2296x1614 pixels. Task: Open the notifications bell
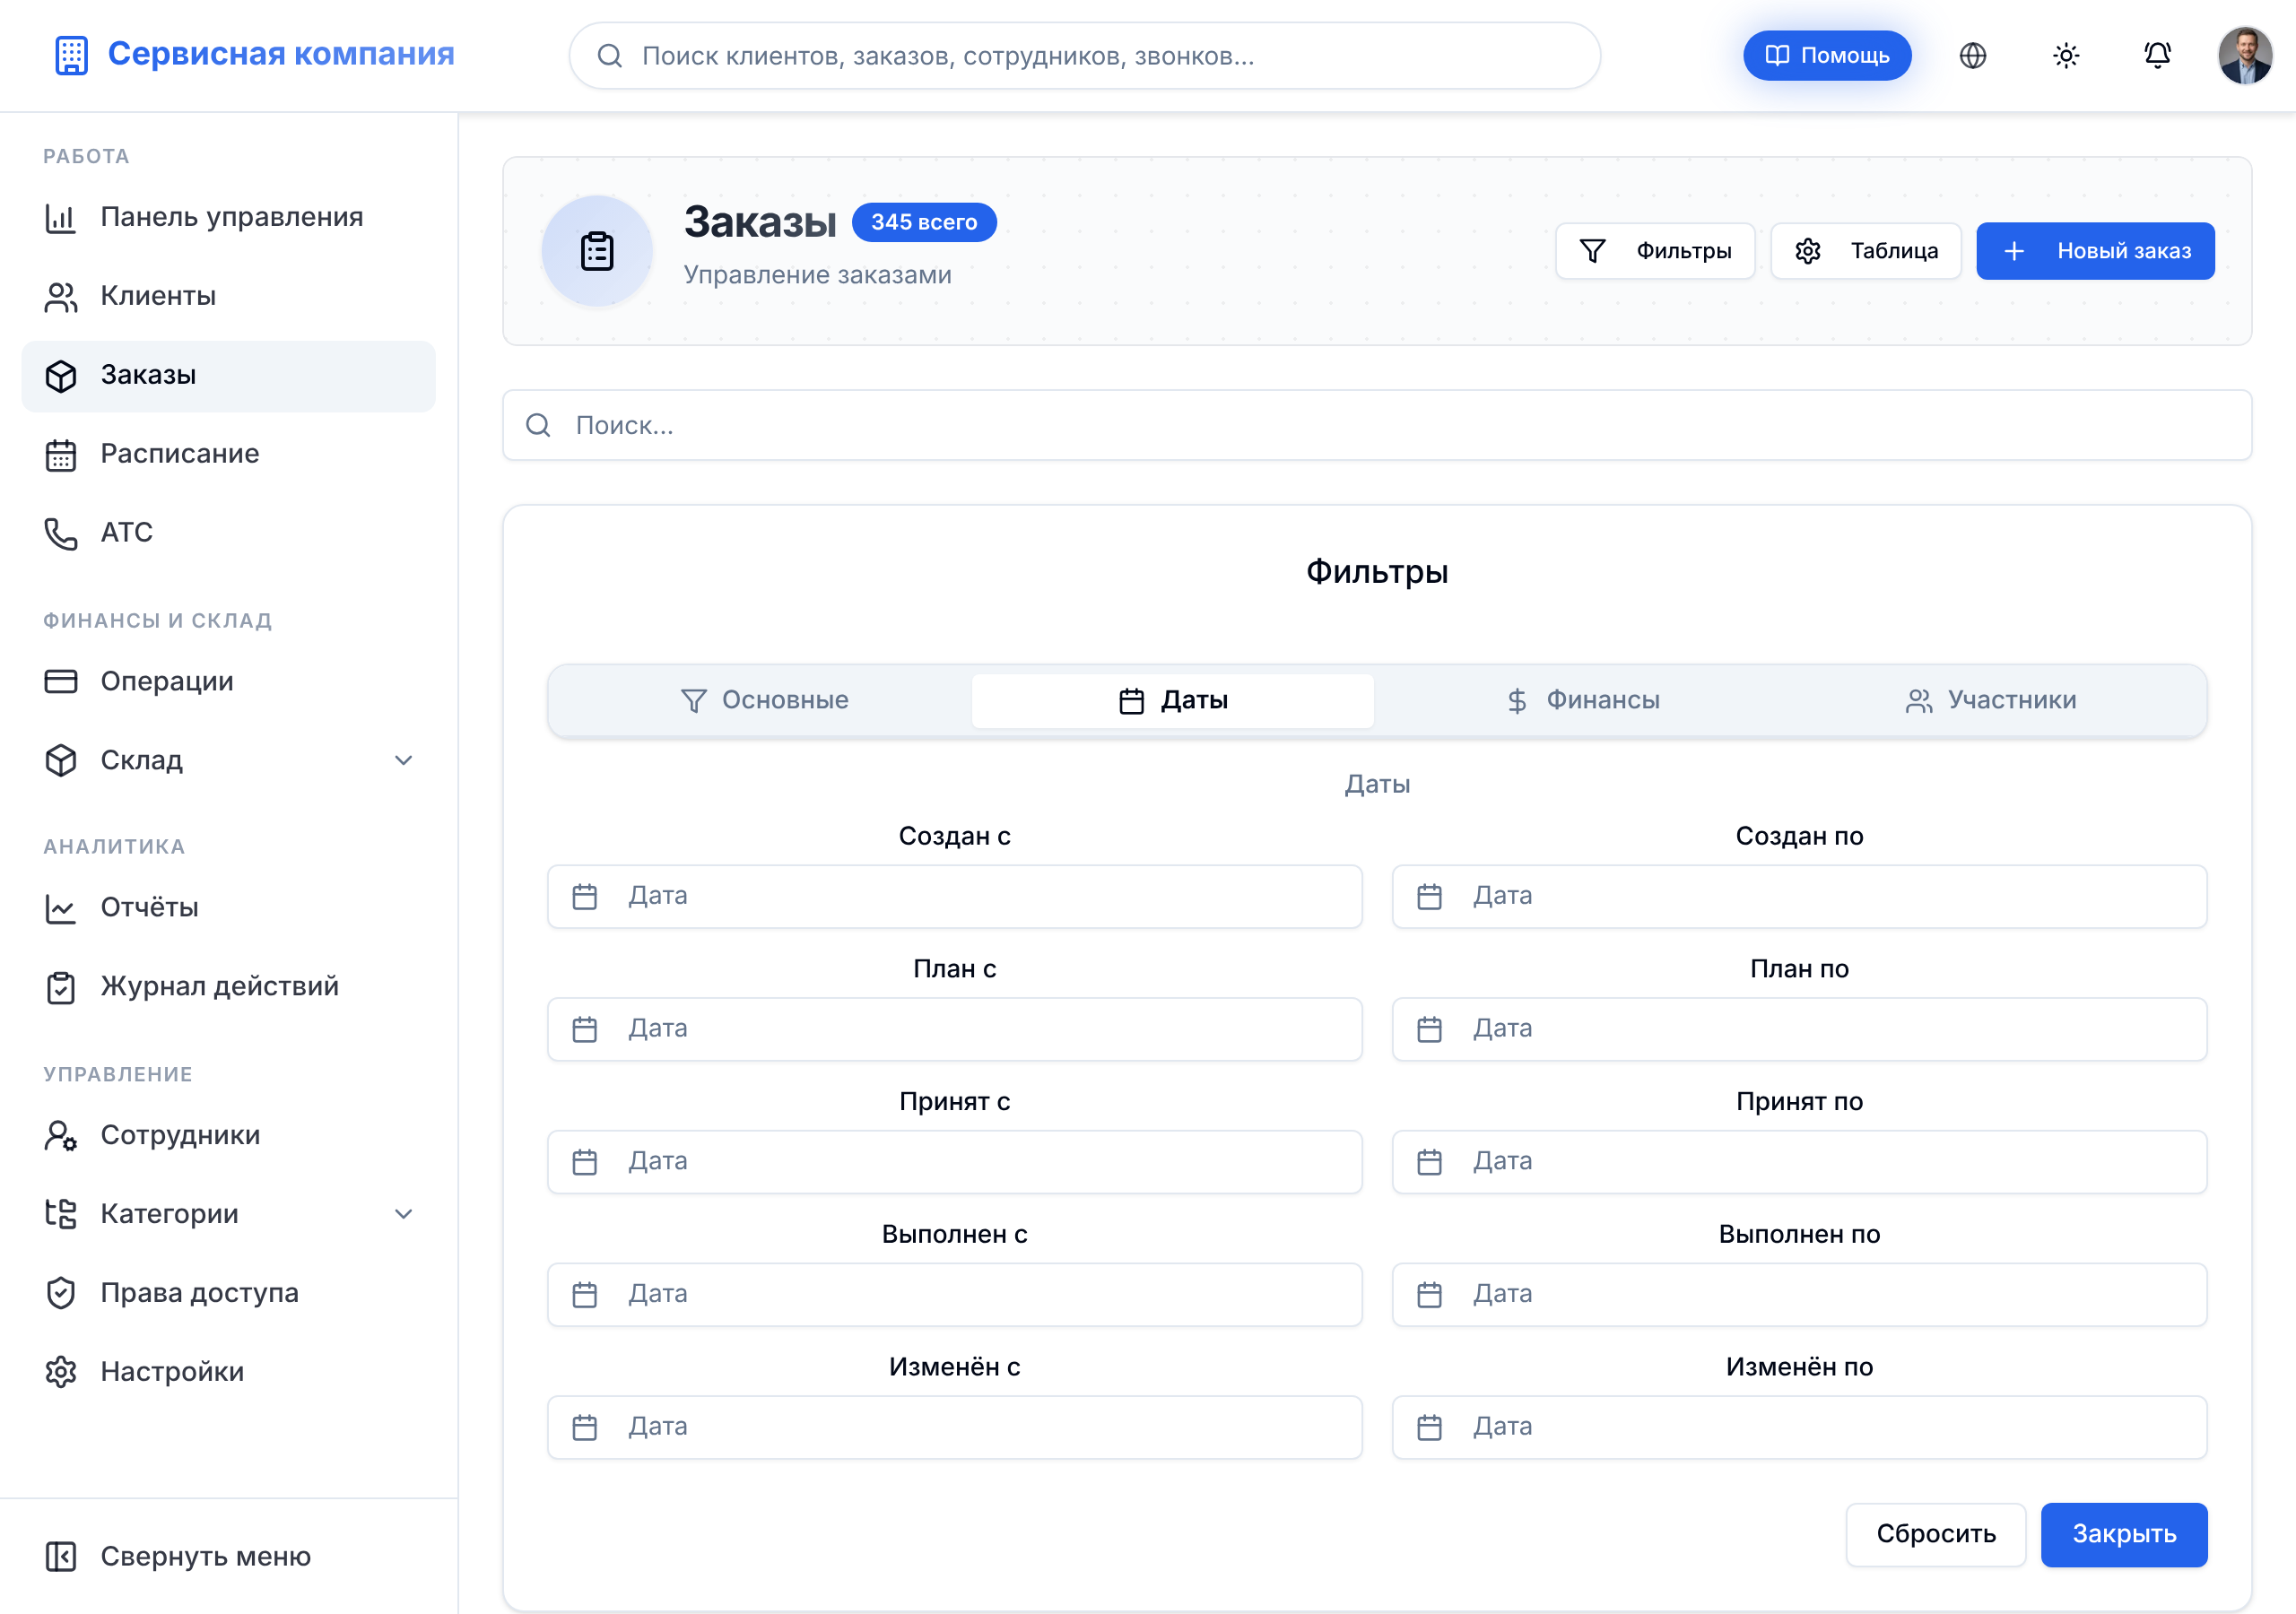2157,56
